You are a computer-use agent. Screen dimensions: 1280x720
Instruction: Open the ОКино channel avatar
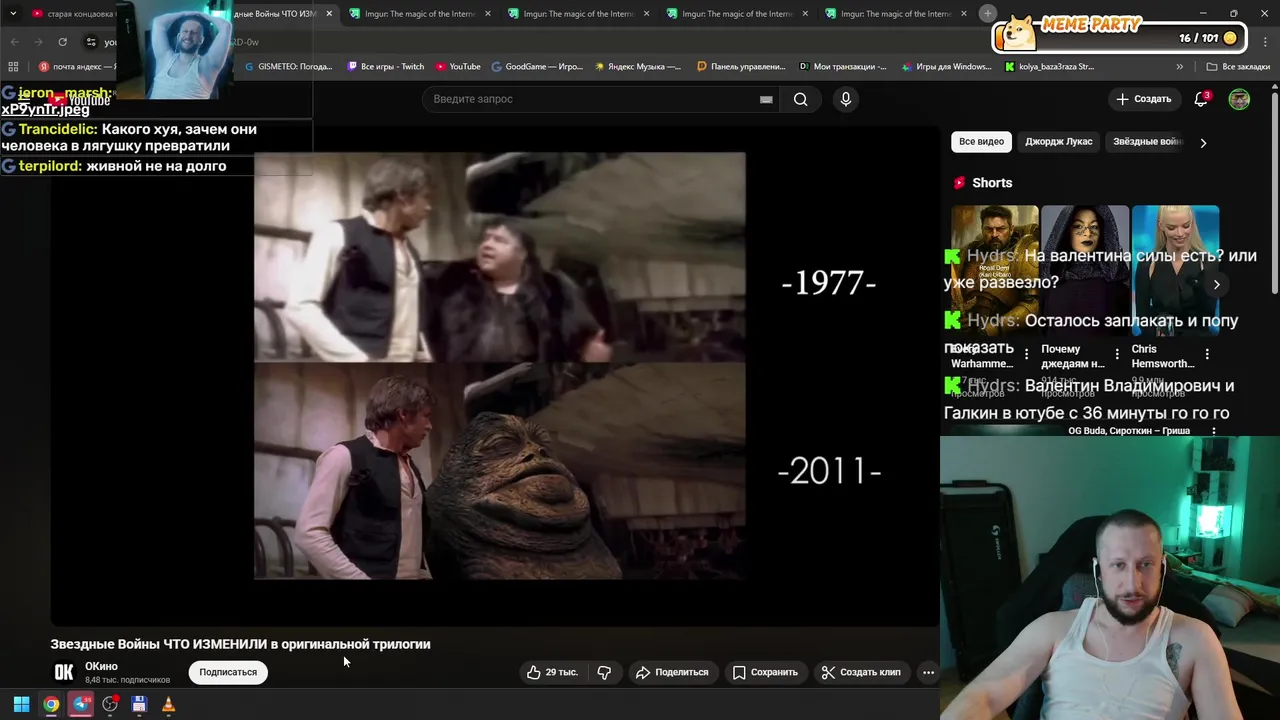64,672
